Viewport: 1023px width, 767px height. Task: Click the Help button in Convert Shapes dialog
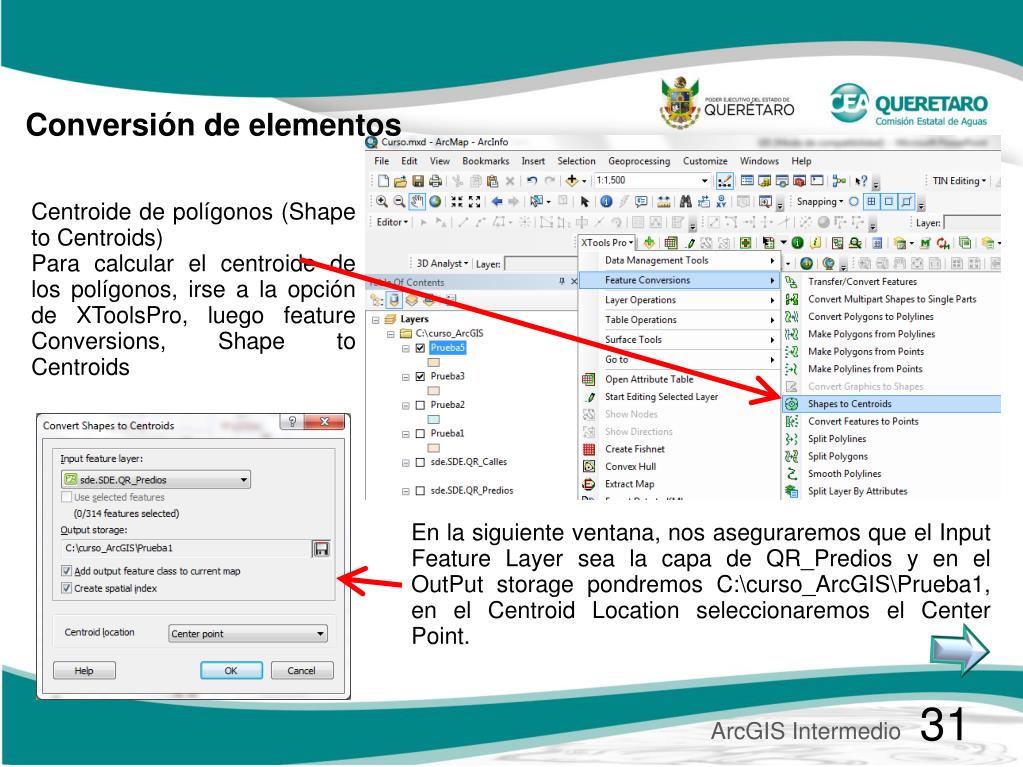[x=84, y=670]
